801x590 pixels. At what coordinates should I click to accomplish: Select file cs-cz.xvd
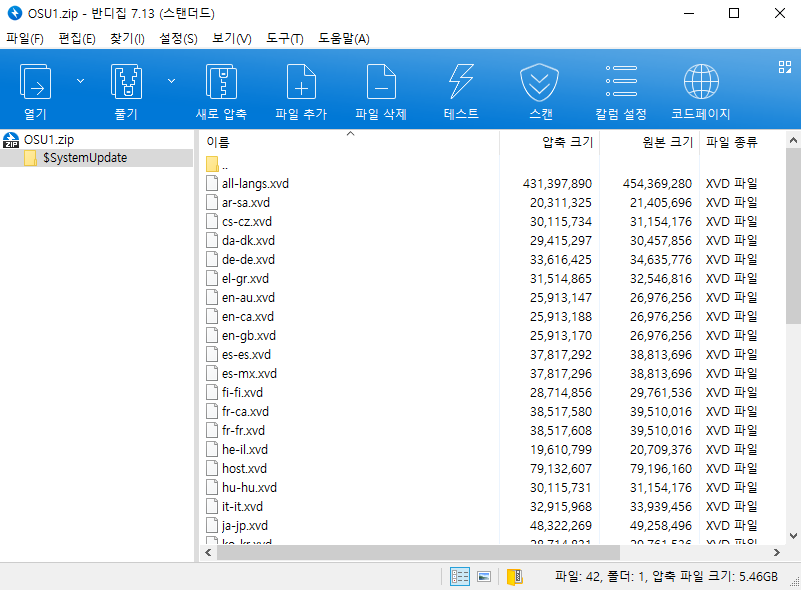247,222
